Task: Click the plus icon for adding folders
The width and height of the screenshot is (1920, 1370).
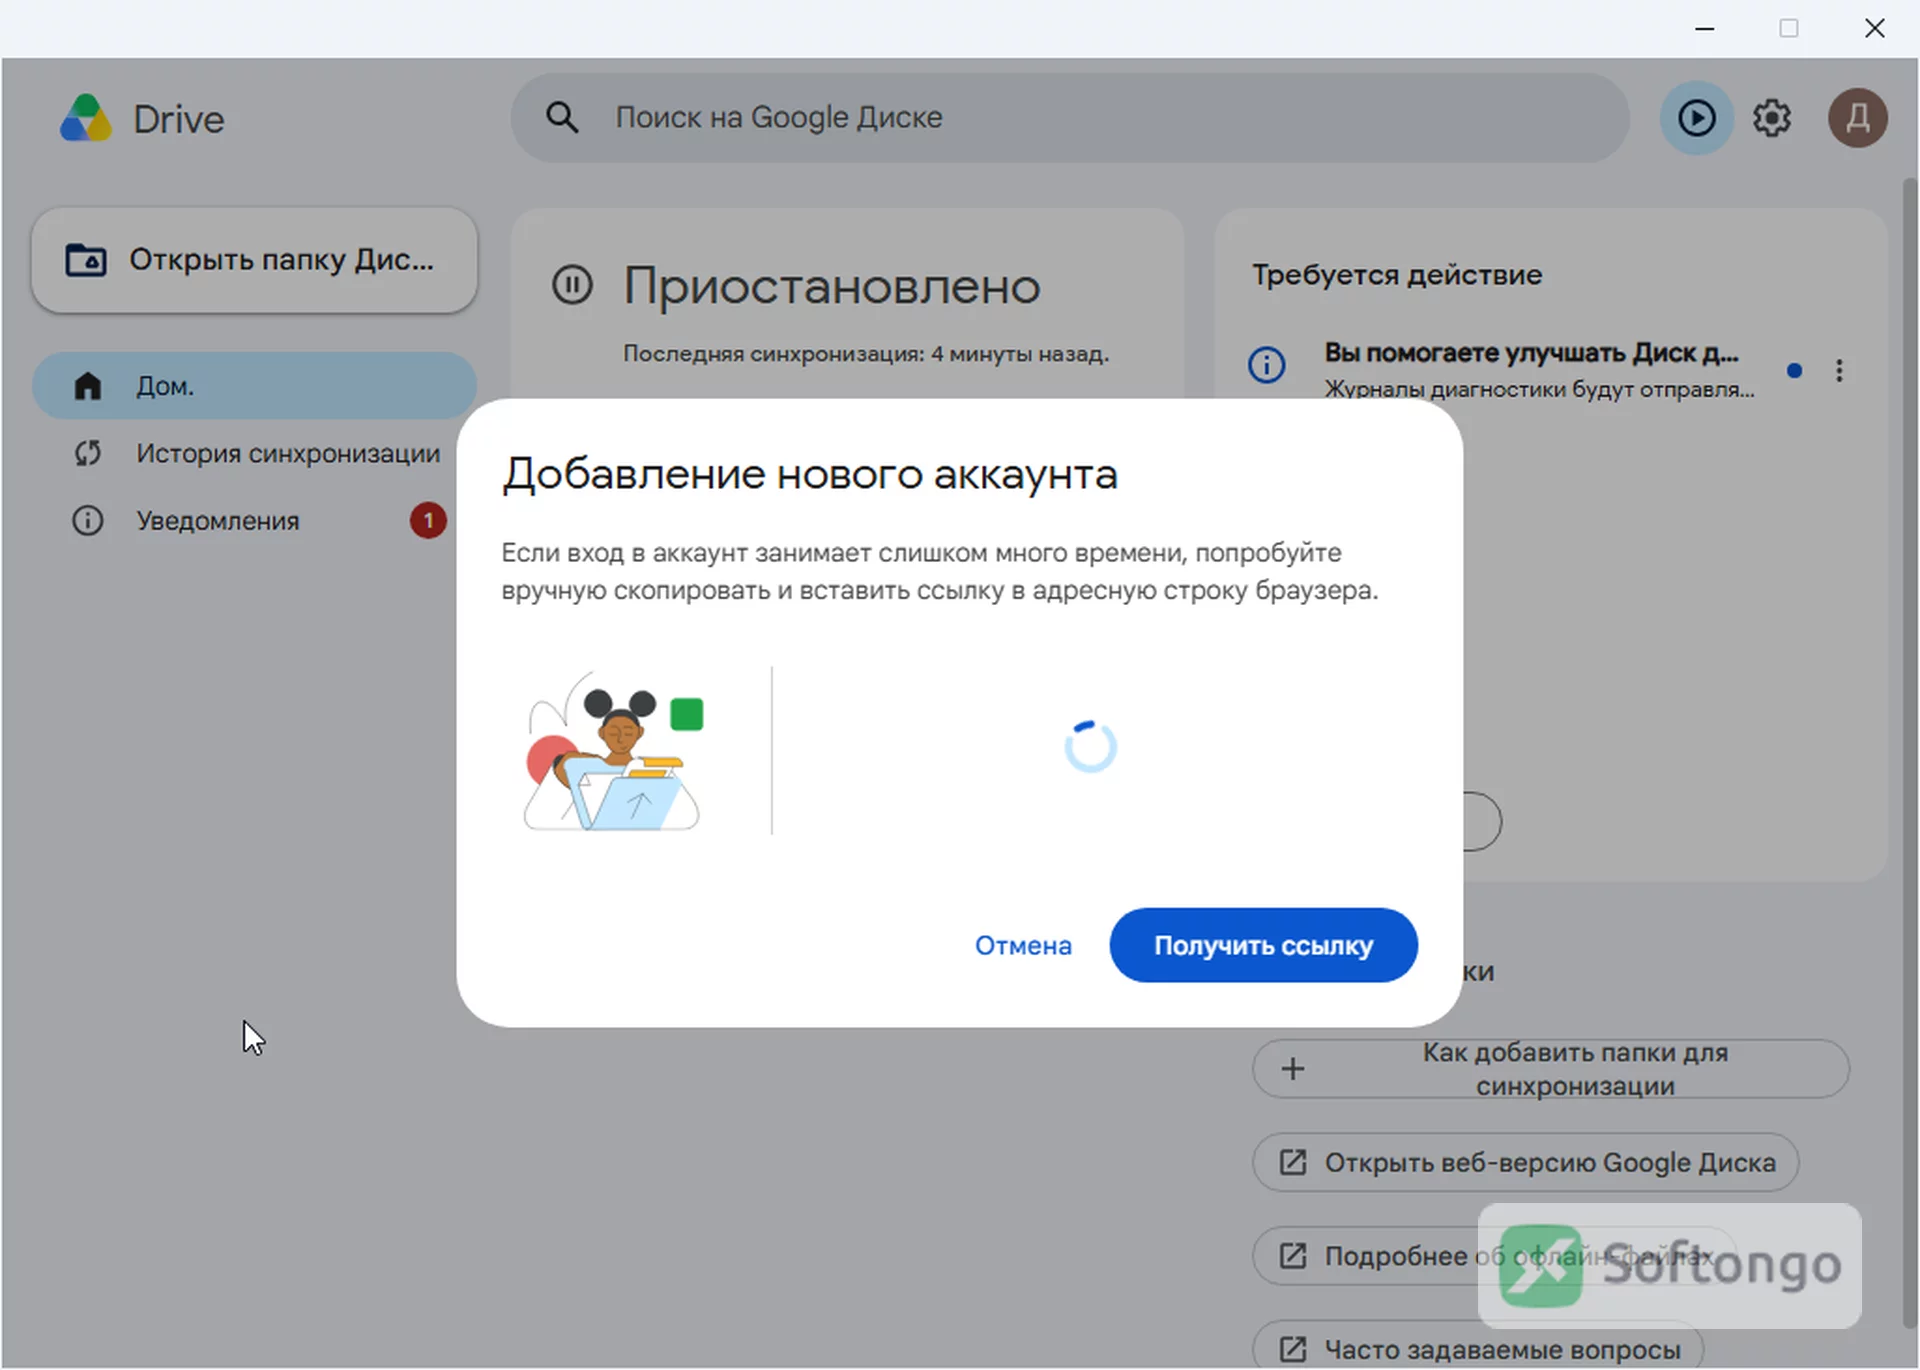Action: pyautogui.click(x=1292, y=1069)
